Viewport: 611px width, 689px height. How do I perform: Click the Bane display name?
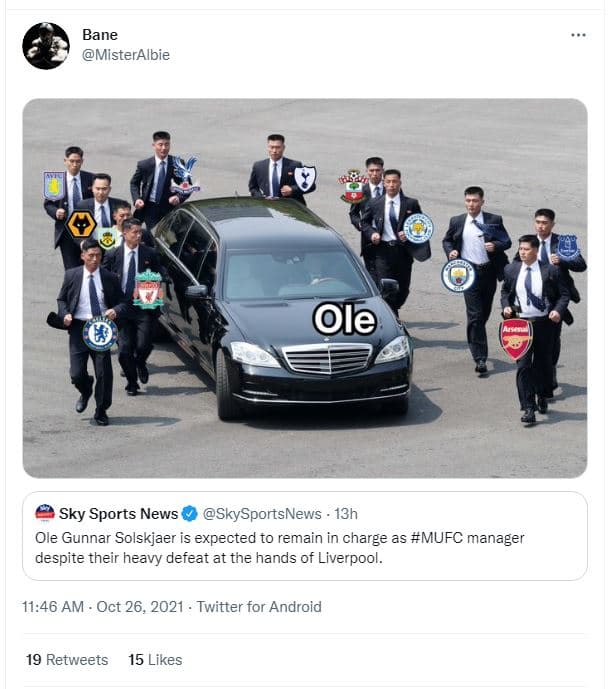click(100, 35)
